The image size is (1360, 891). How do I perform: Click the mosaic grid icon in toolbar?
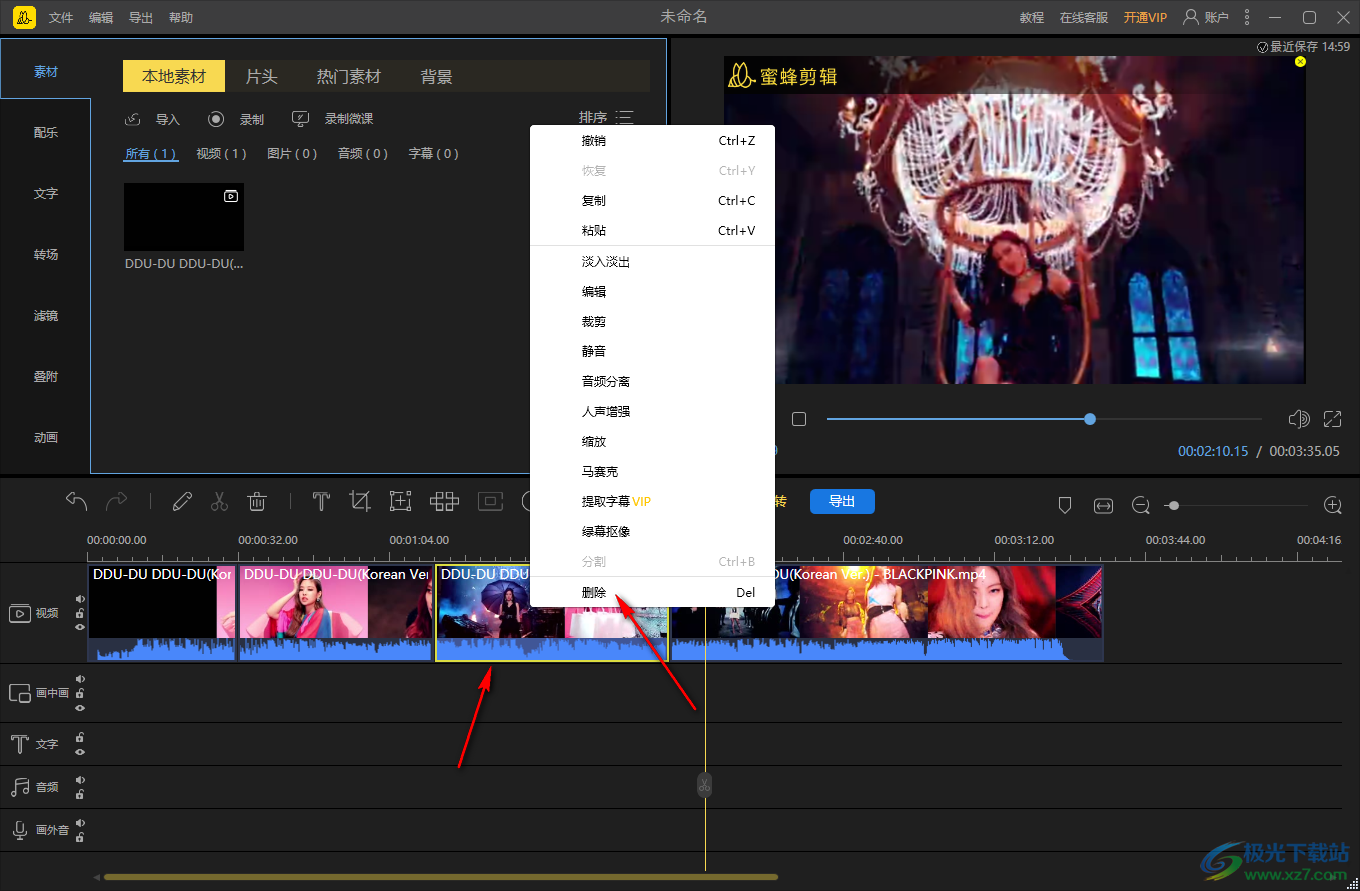(x=444, y=501)
